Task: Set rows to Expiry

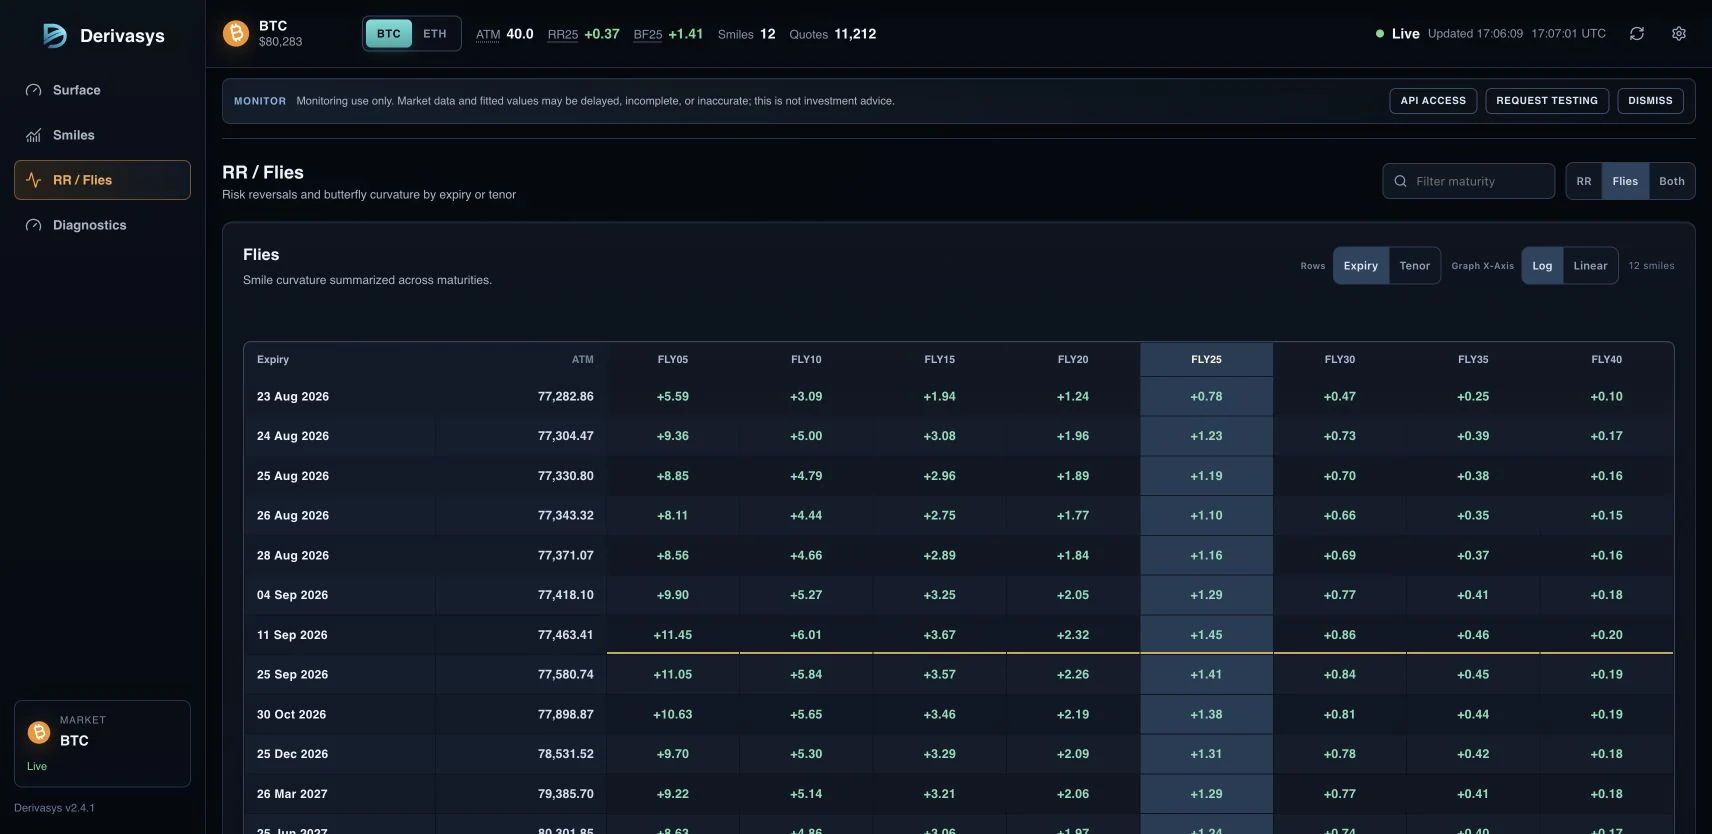Action: tap(1361, 266)
